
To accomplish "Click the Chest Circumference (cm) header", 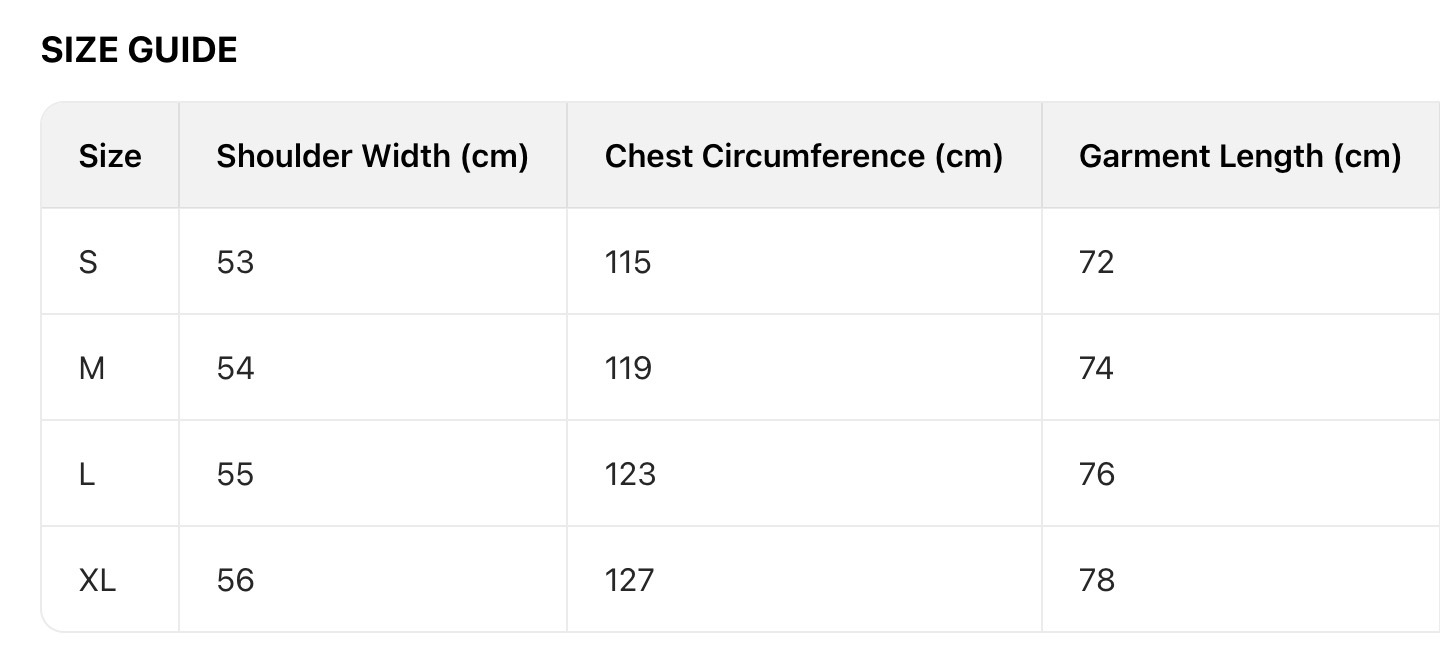I will coord(803,156).
